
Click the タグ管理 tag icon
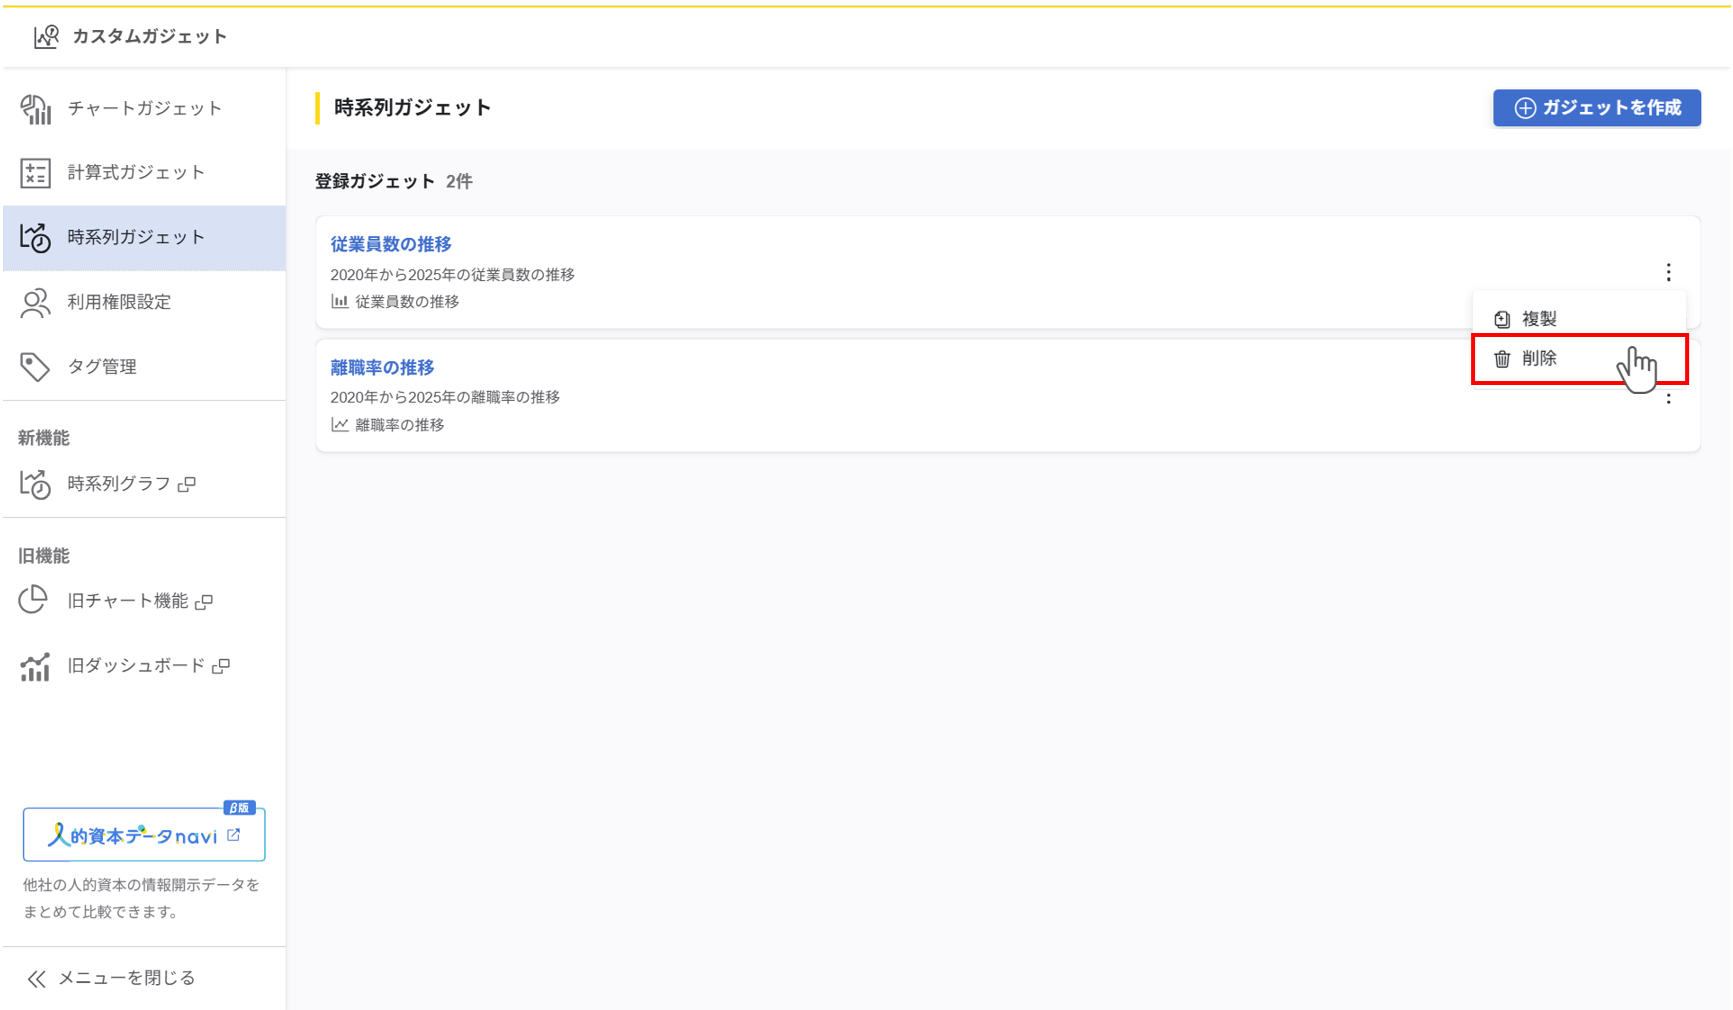coord(36,367)
